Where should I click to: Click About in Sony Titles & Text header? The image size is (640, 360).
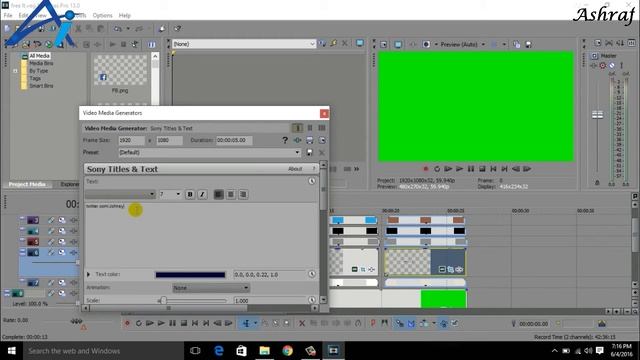(x=295, y=169)
